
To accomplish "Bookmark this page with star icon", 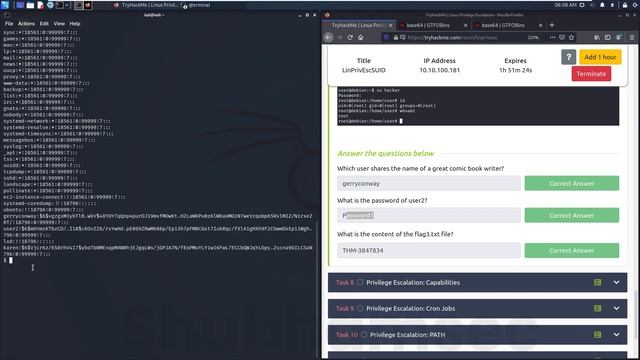I will click(x=571, y=37).
